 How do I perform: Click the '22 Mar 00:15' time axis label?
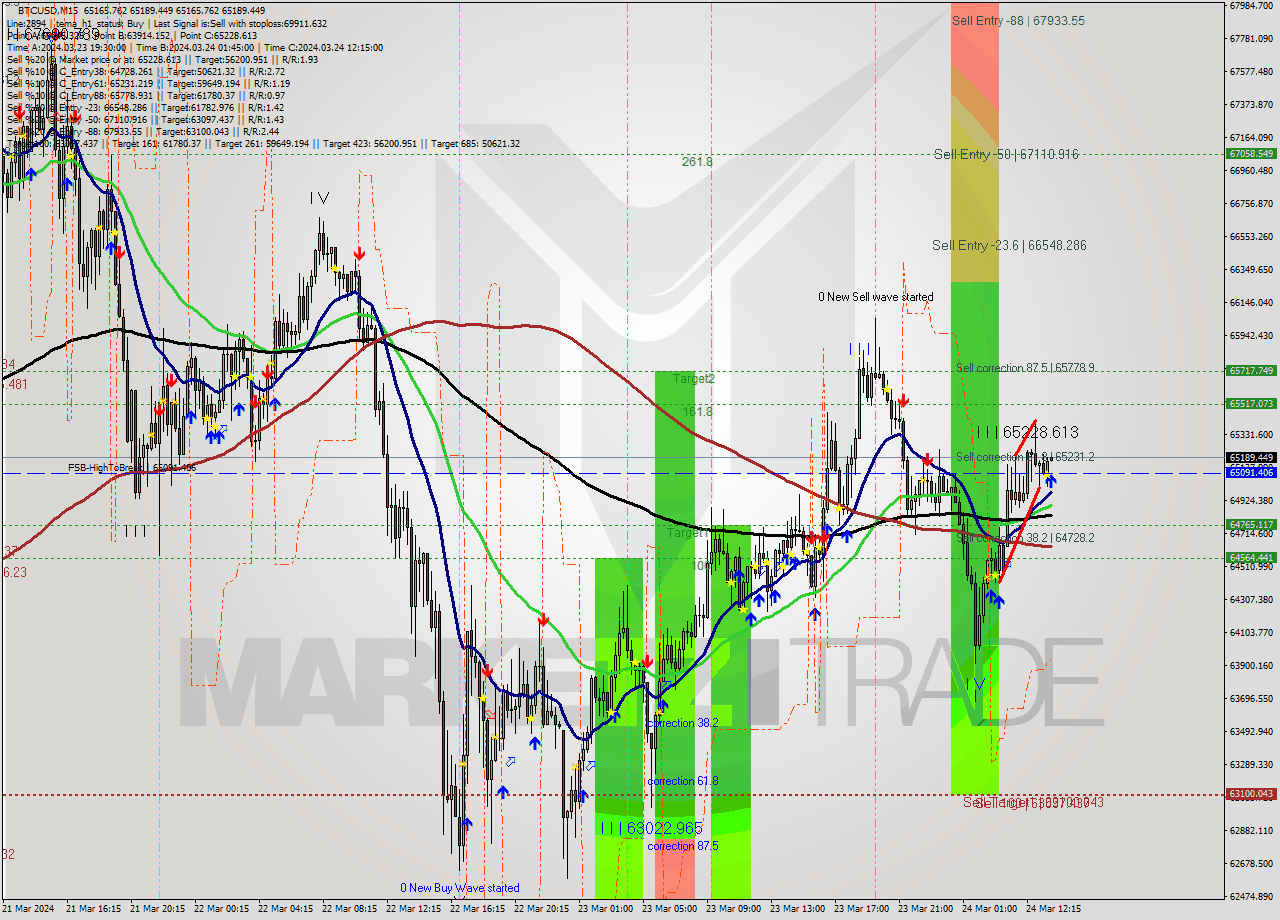[223, 909]
